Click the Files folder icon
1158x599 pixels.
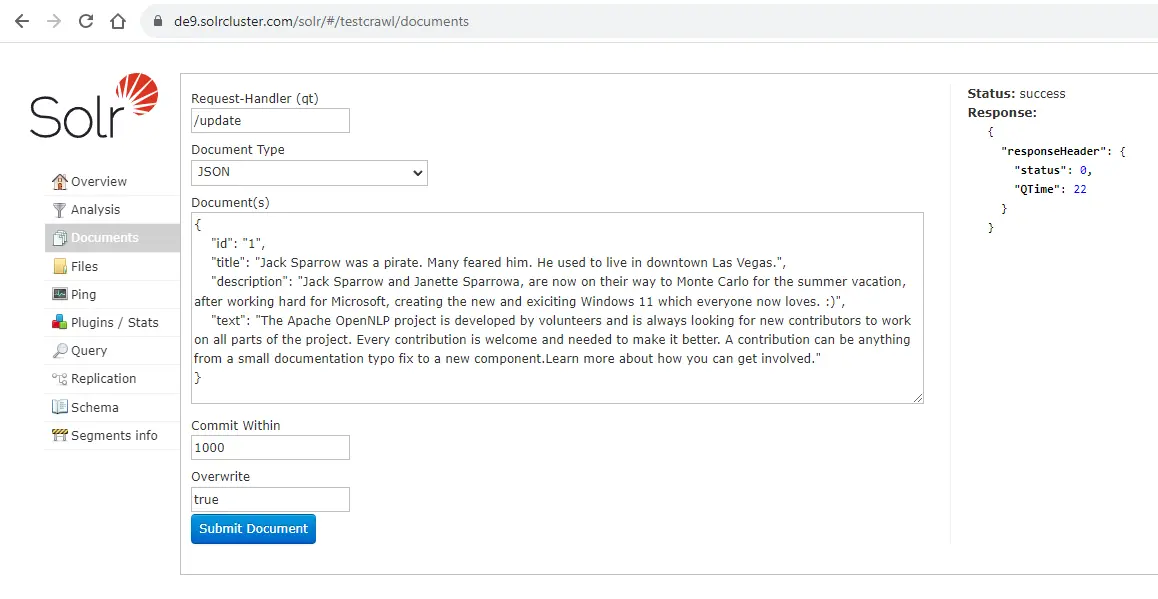tap(60, 266)
